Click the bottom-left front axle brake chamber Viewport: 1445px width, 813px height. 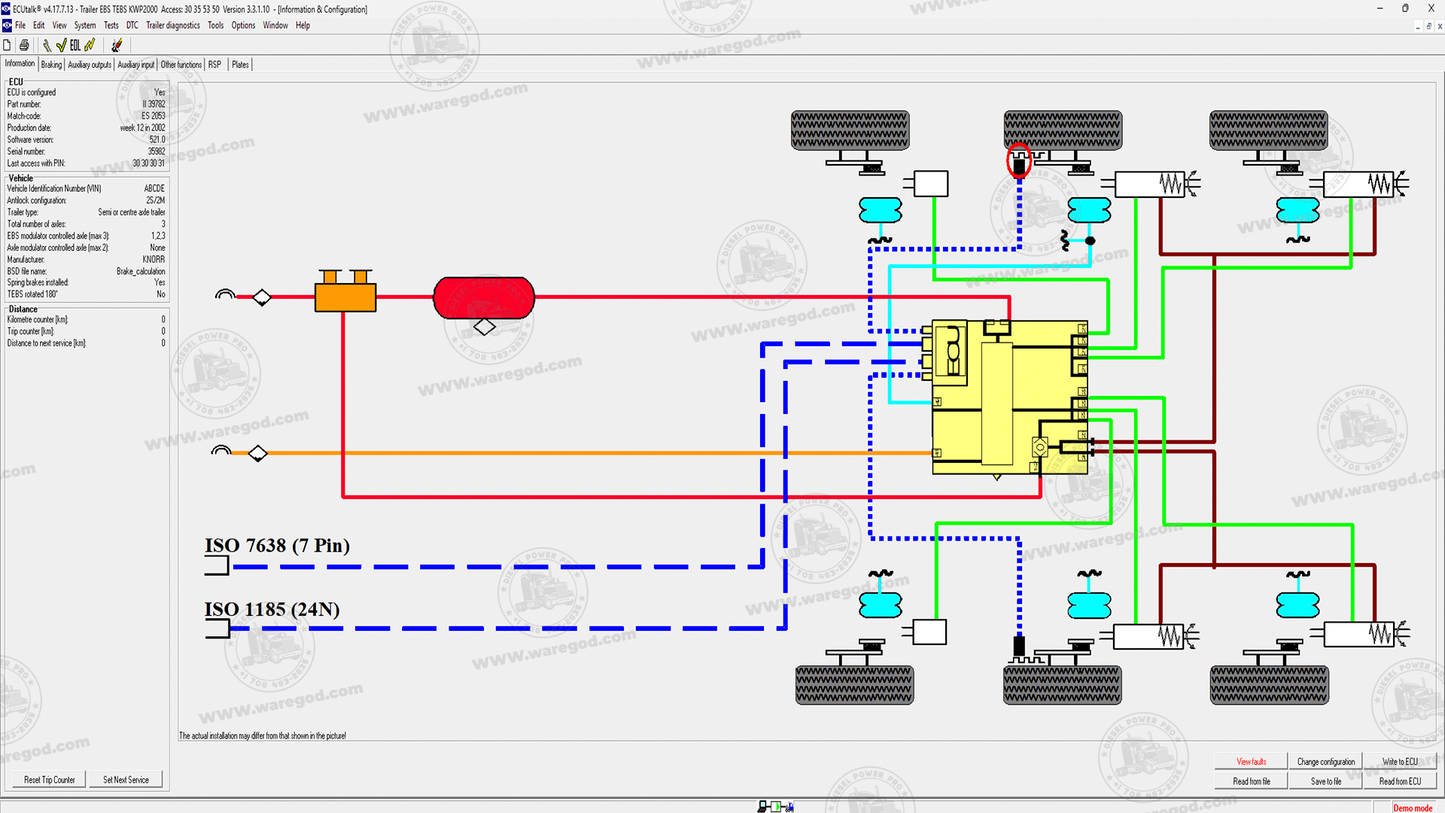click(930, 632)
